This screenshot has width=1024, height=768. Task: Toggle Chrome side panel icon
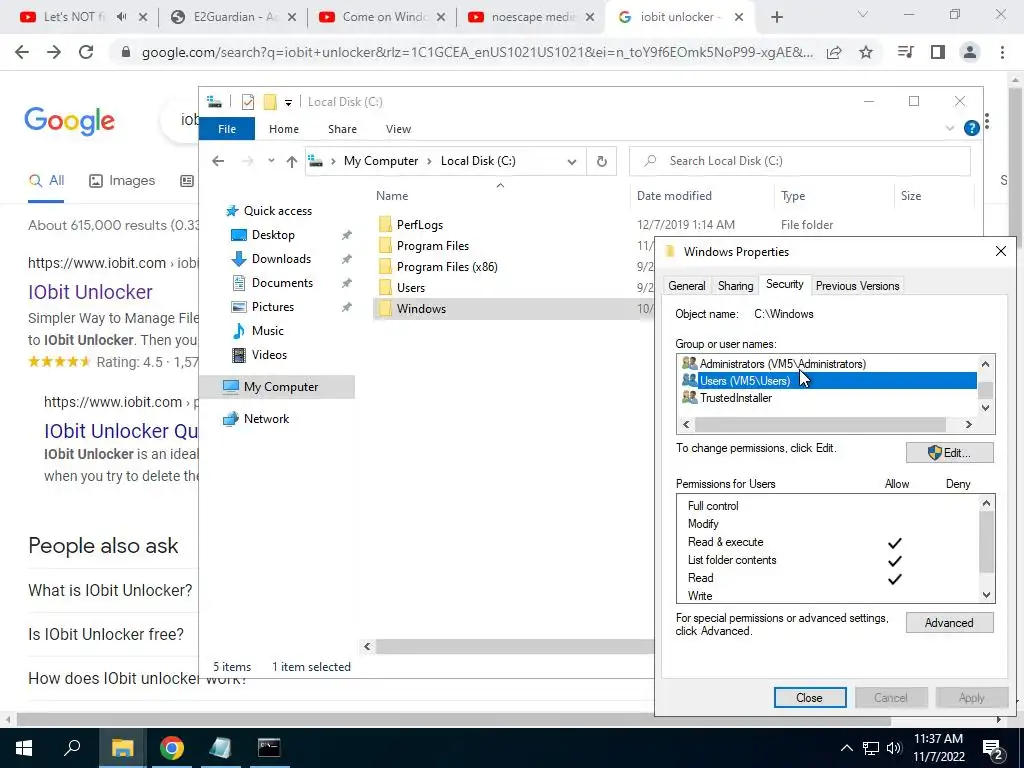(x=938, y=52)
